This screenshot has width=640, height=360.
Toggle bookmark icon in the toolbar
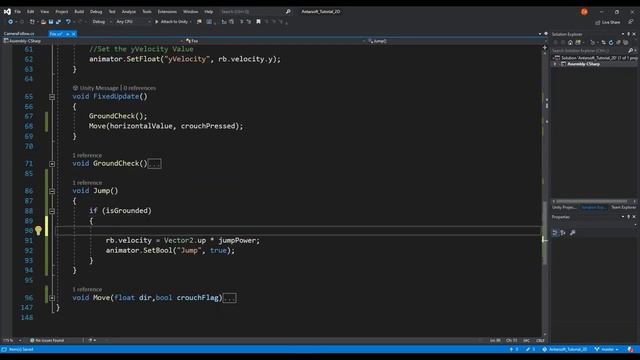coord(258,22)
